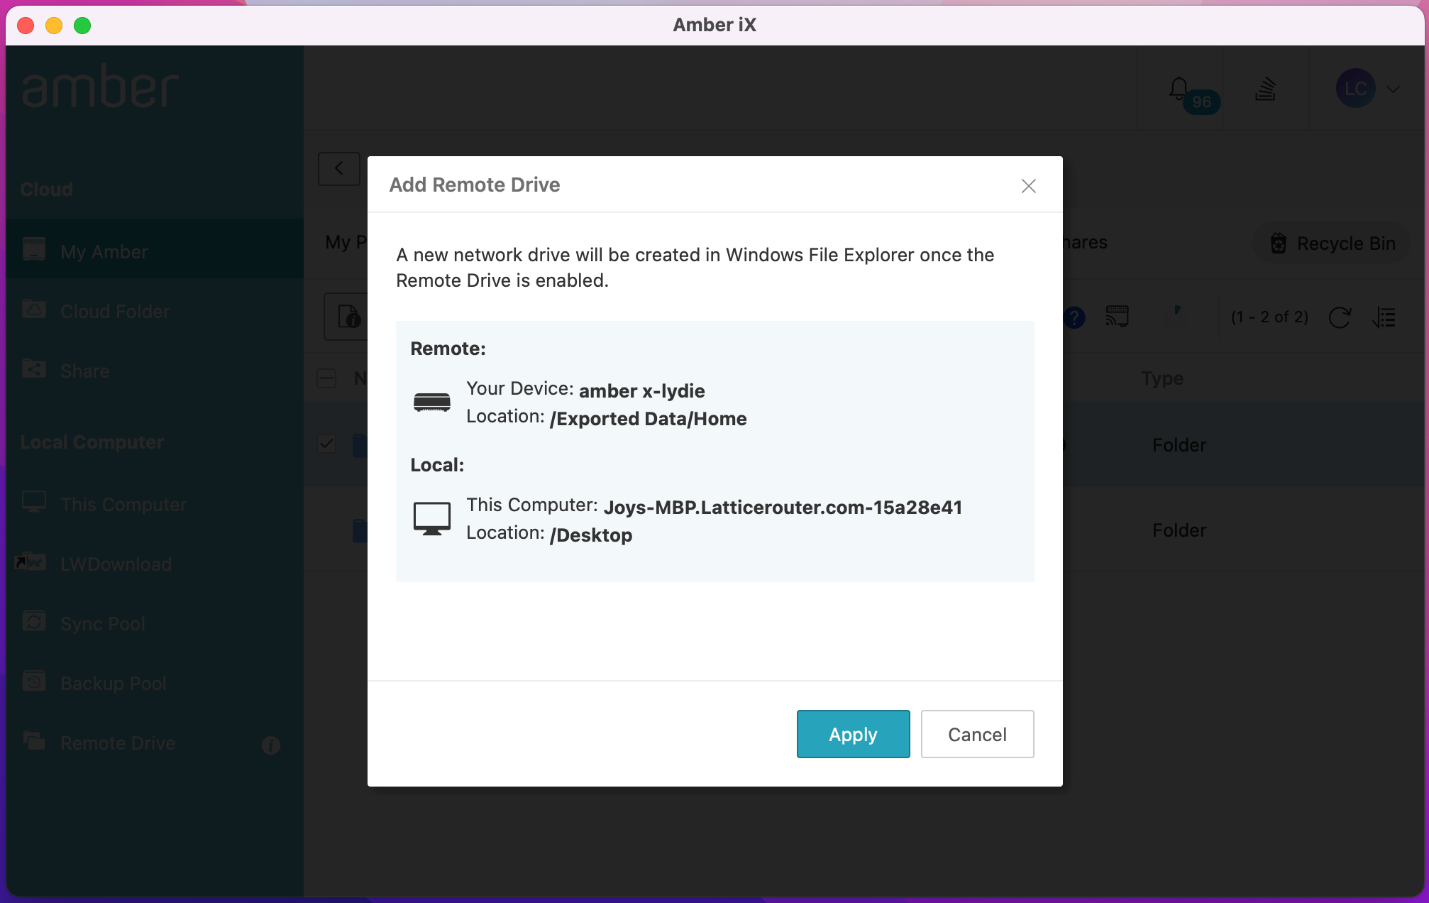
Task: Open Backup Pool in sidebar
Action: coord(155,684)
